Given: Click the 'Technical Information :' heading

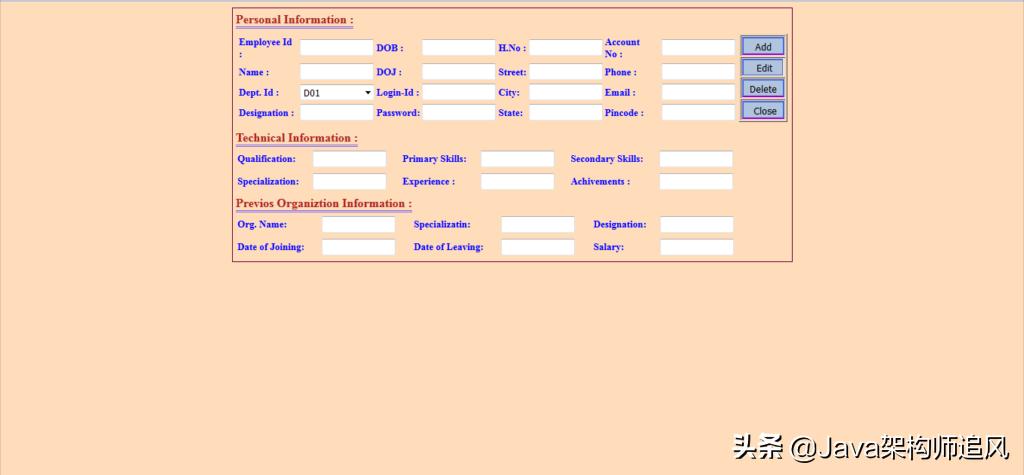Looking at the screenshot, I should click(x=296, y=138).
